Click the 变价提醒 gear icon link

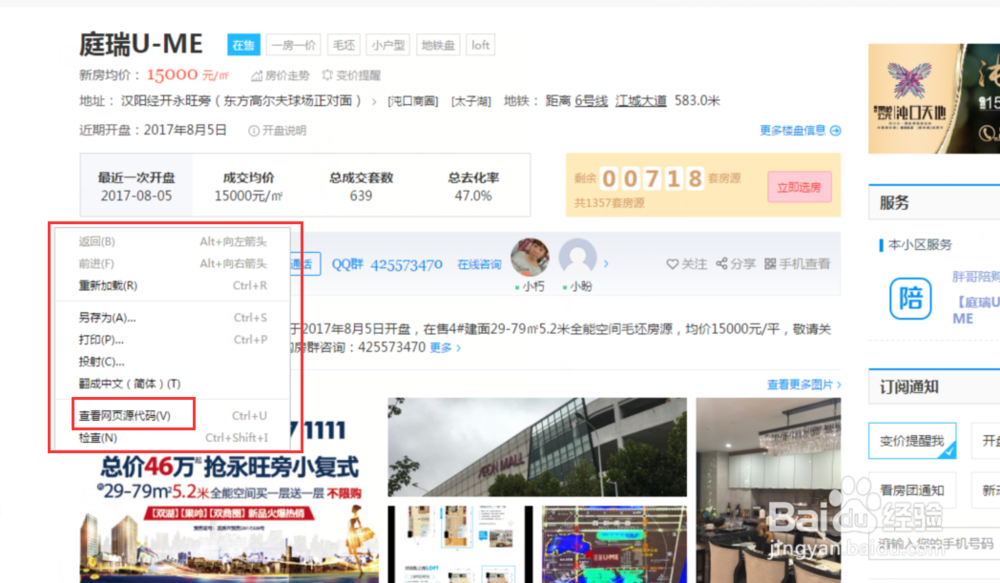[x=327, y=75]
